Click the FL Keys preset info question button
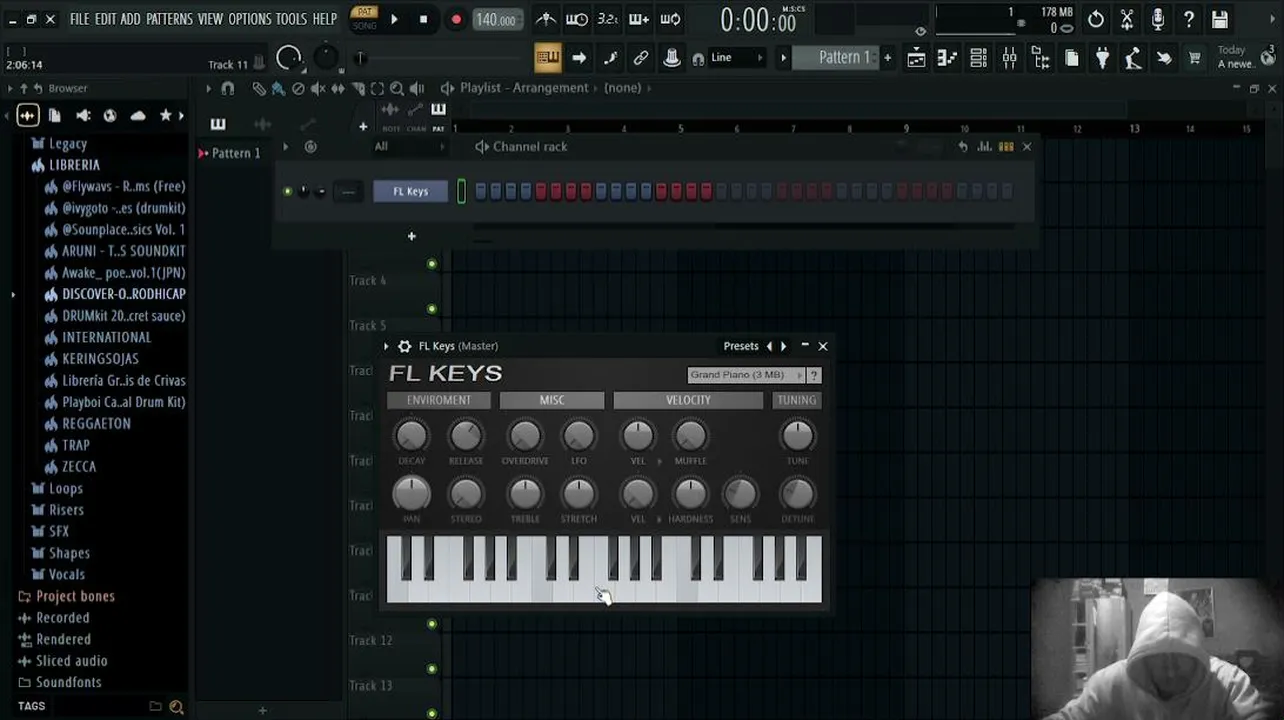The image size is (1284, 720). 814,375
